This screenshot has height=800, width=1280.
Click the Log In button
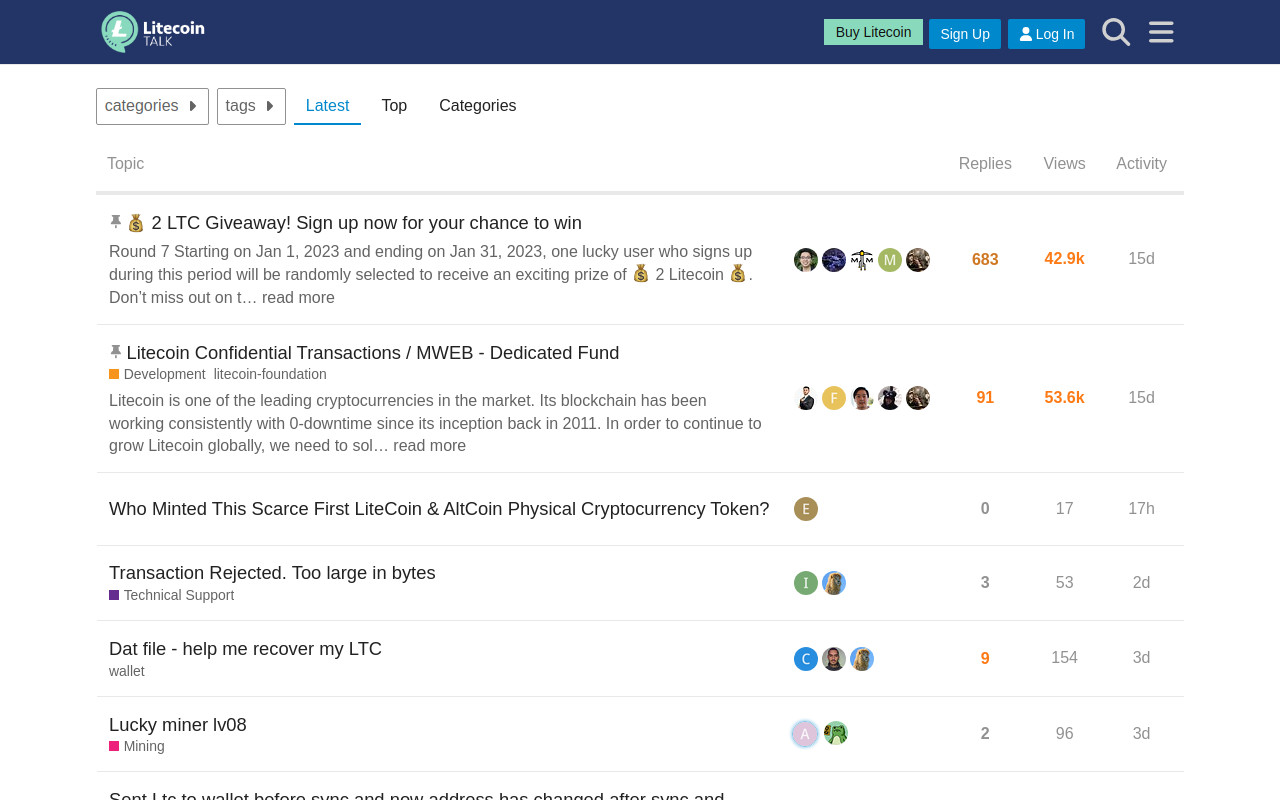1046,34
